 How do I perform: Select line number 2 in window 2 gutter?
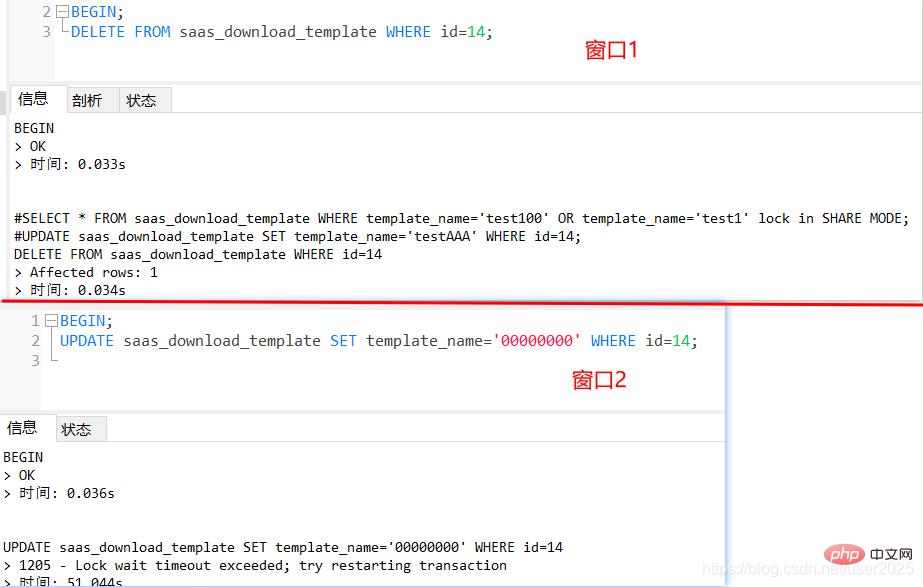pos(35,341)
